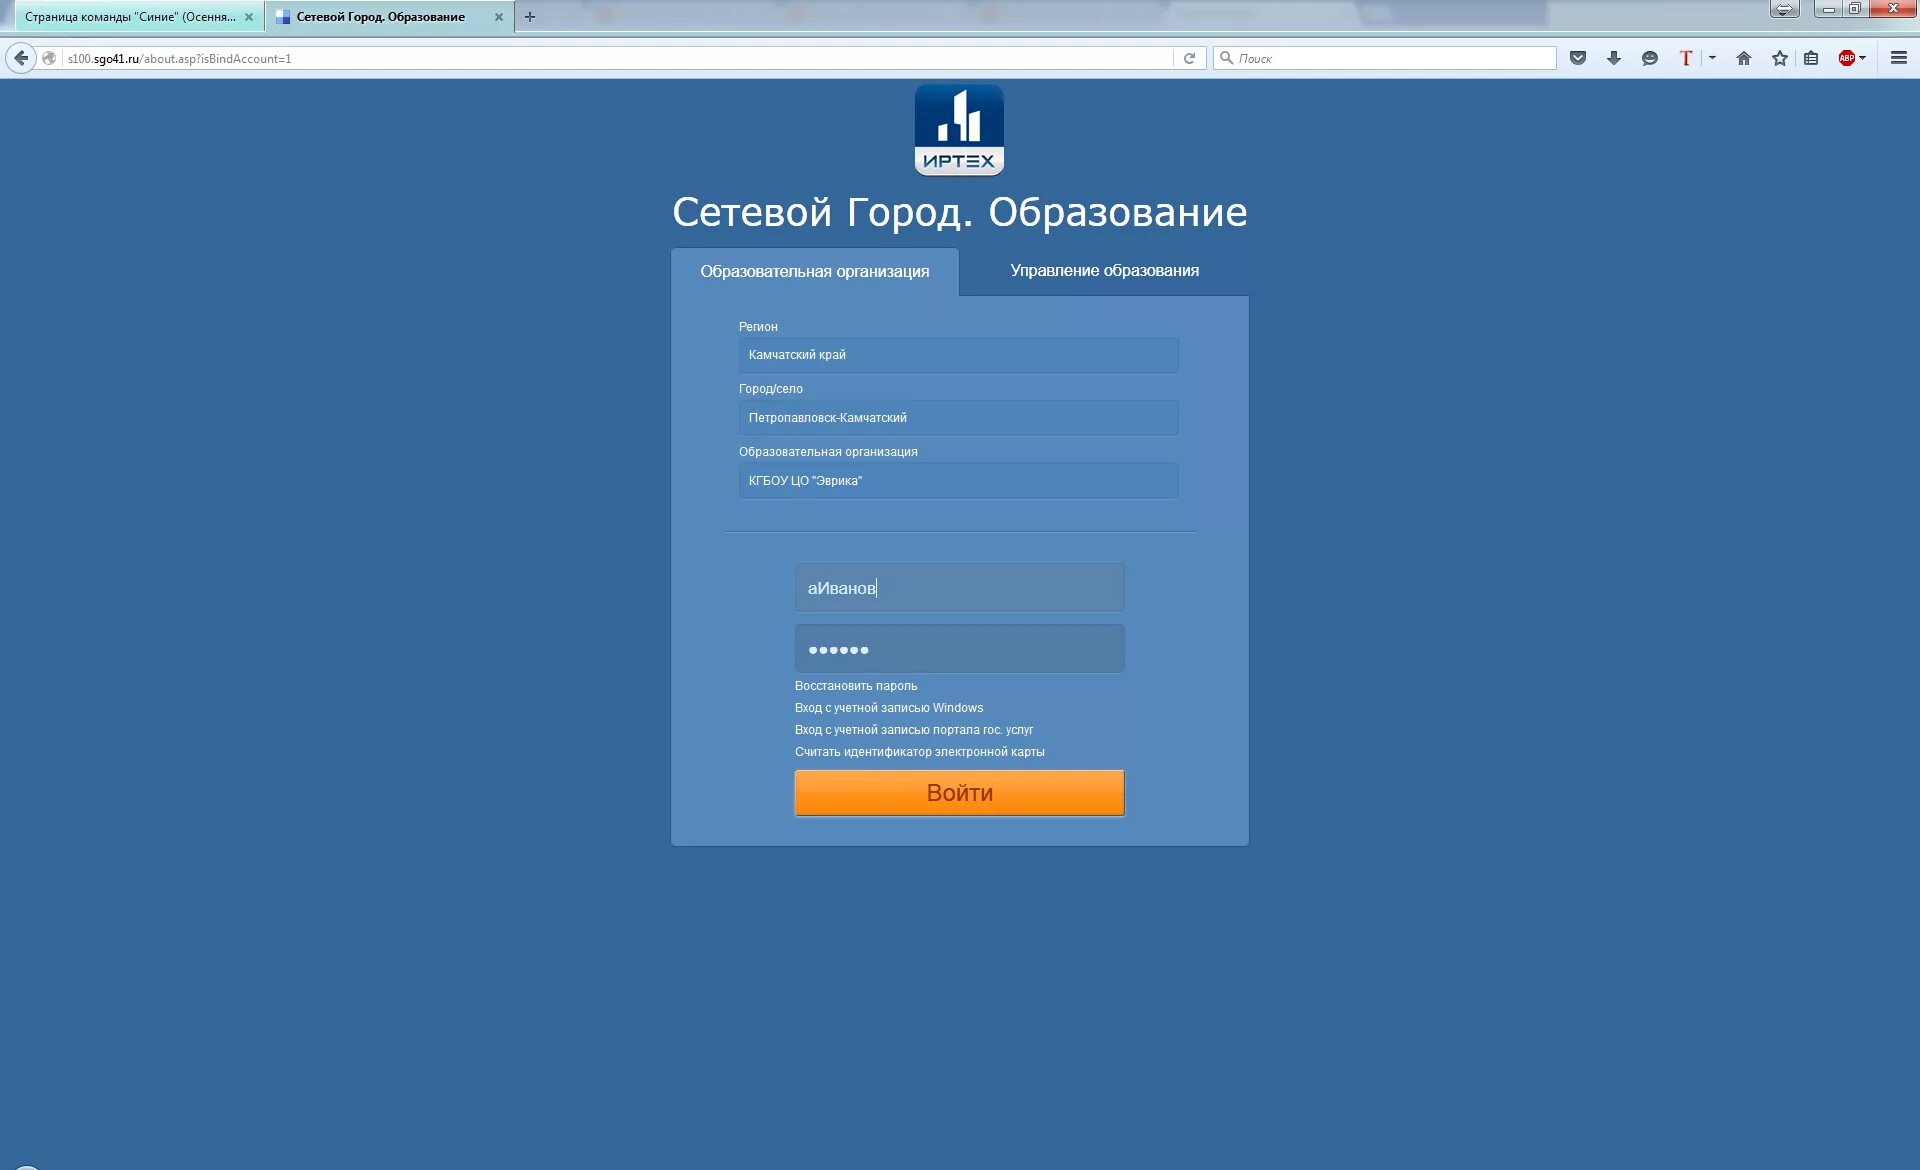Image resolution: width=1920 pixels, height=1170 pixels.
Task: Click the bookmark star icon
Action: click(x=1779, y=58)
